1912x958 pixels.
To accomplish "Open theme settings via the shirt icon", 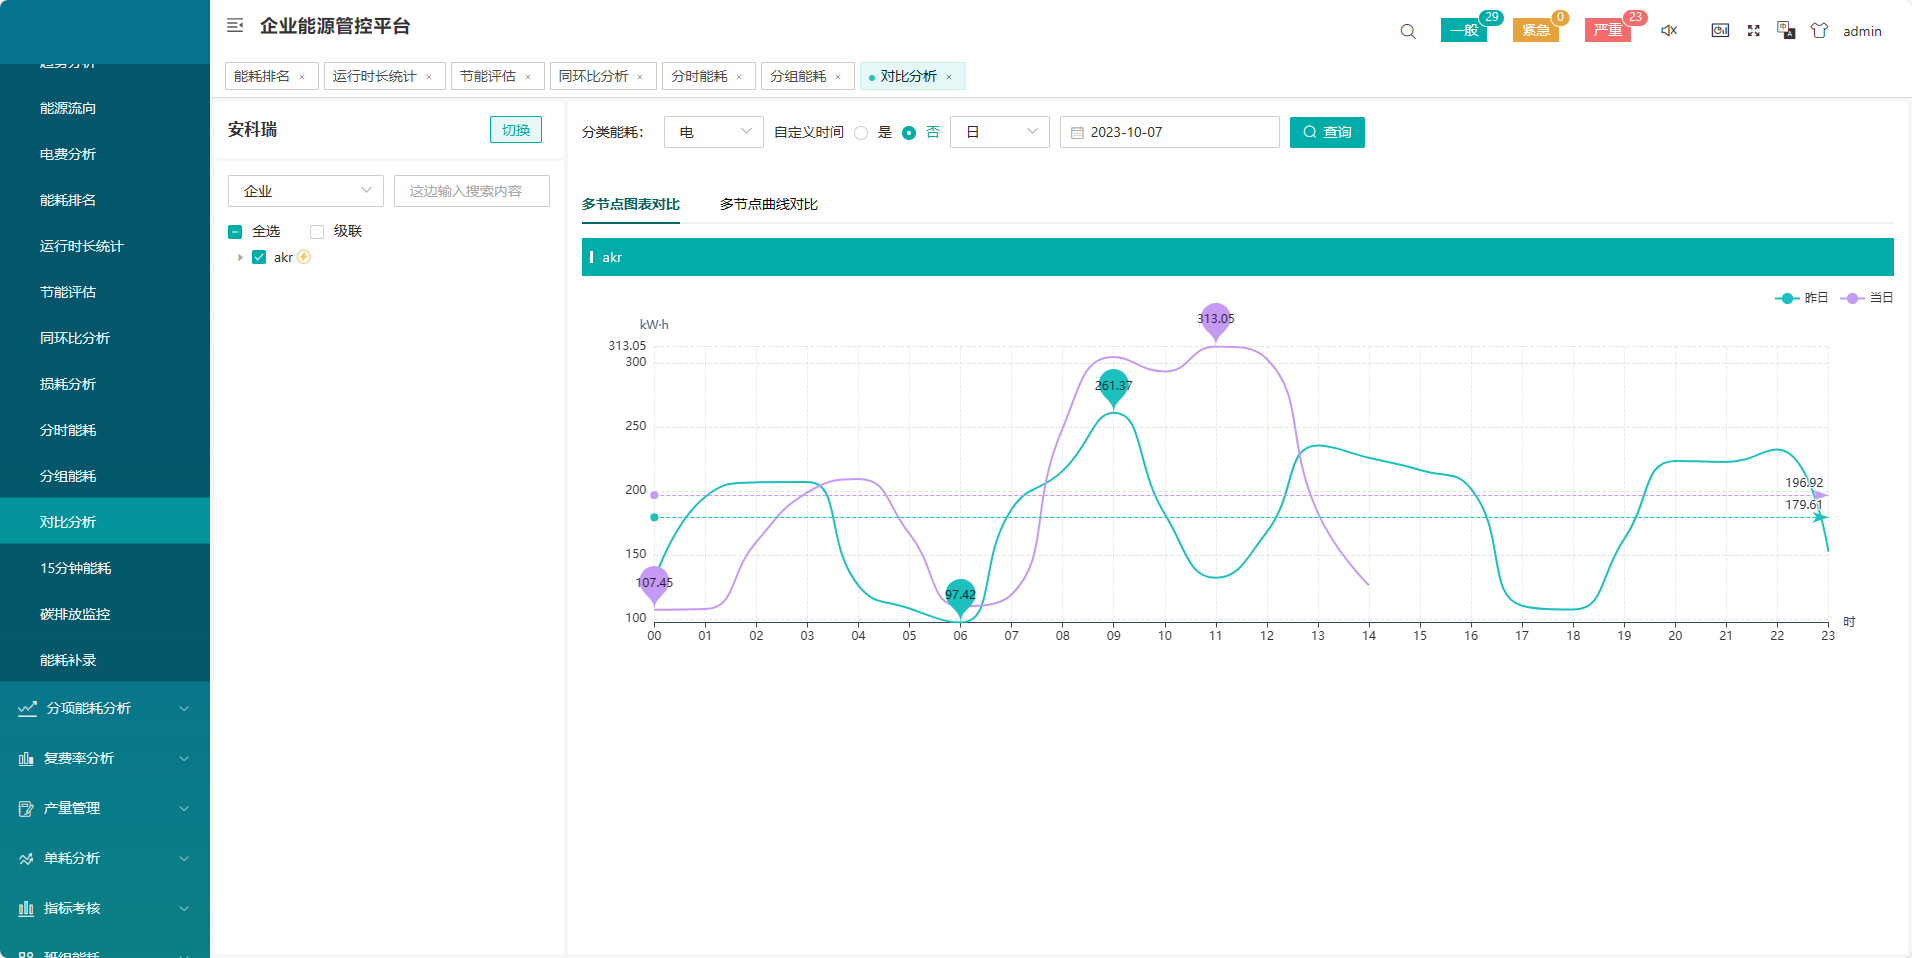I will 1819,31.
